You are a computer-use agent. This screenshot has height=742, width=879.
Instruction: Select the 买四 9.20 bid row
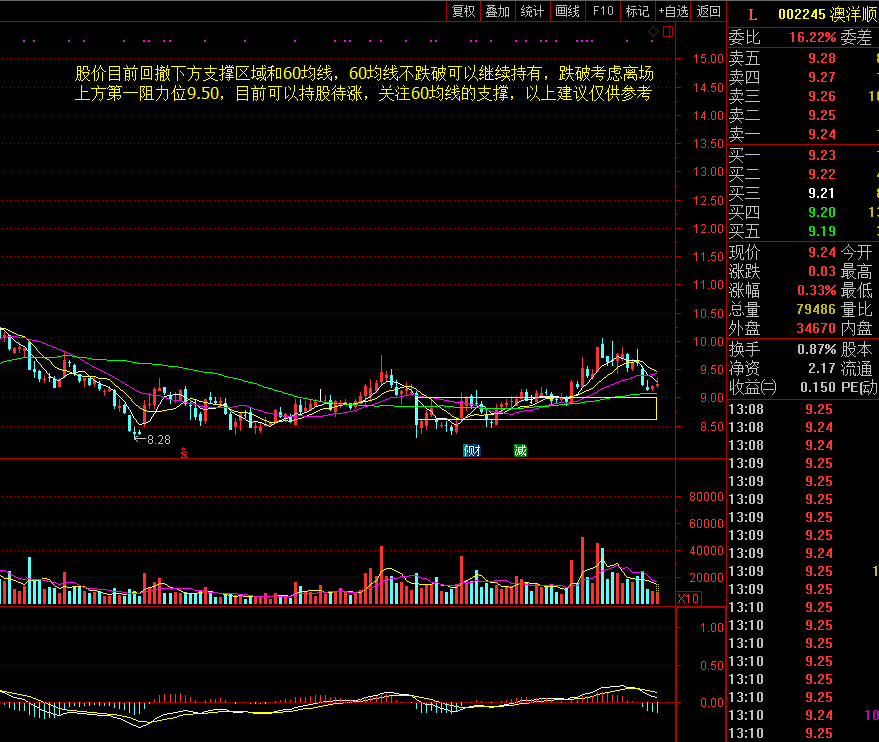(803, 212)
